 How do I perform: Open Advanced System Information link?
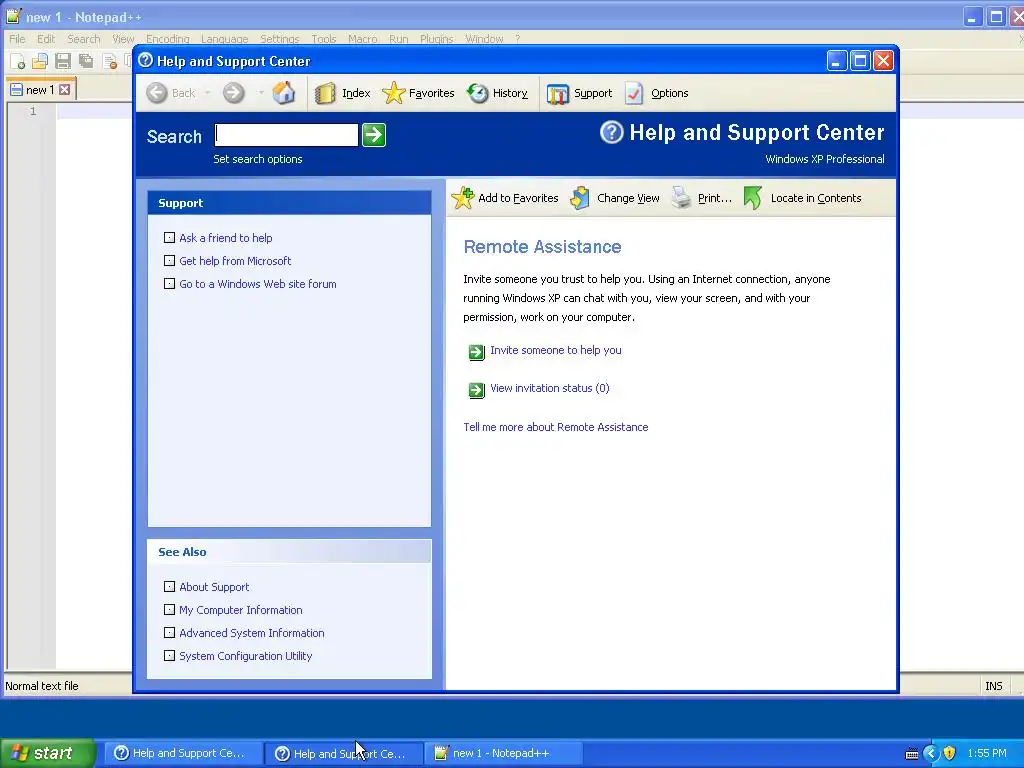click(x=251, y=633)
